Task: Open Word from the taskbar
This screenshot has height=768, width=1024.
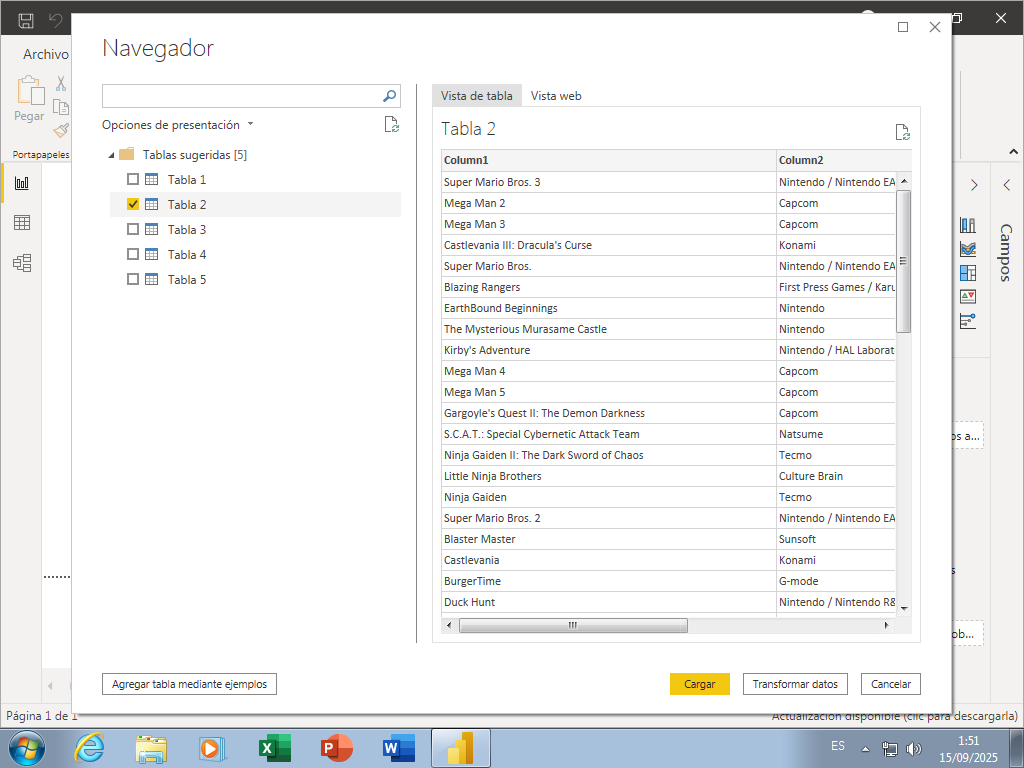Action: click(399, 748)
